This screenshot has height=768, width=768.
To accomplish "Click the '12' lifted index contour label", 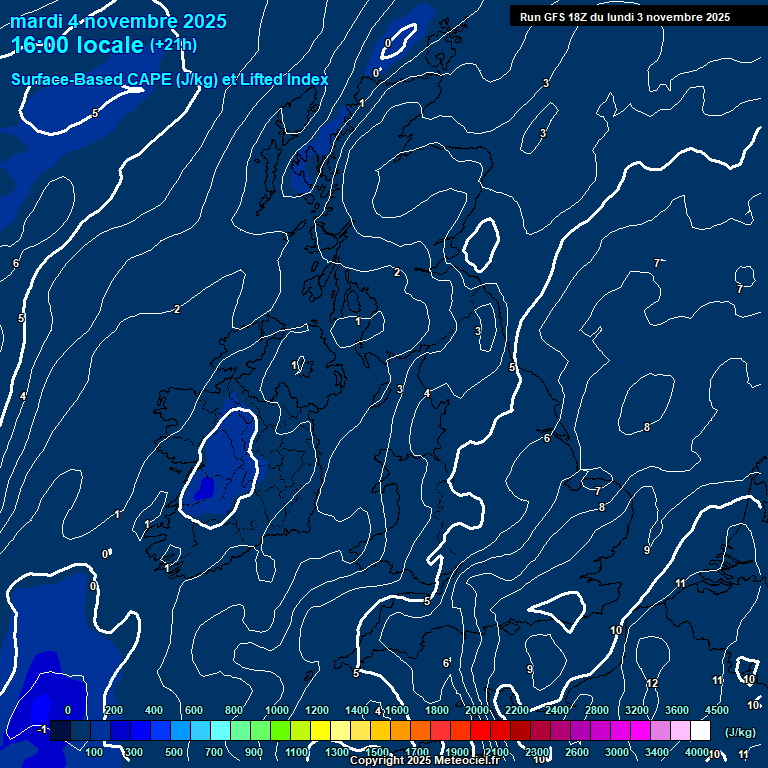I will 652,683.
